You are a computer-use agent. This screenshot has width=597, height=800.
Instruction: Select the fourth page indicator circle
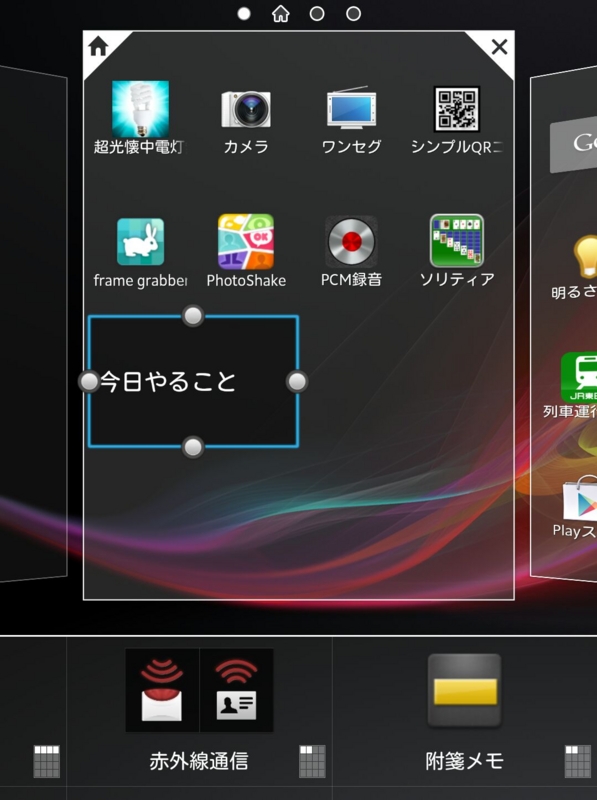click(353, 14)
